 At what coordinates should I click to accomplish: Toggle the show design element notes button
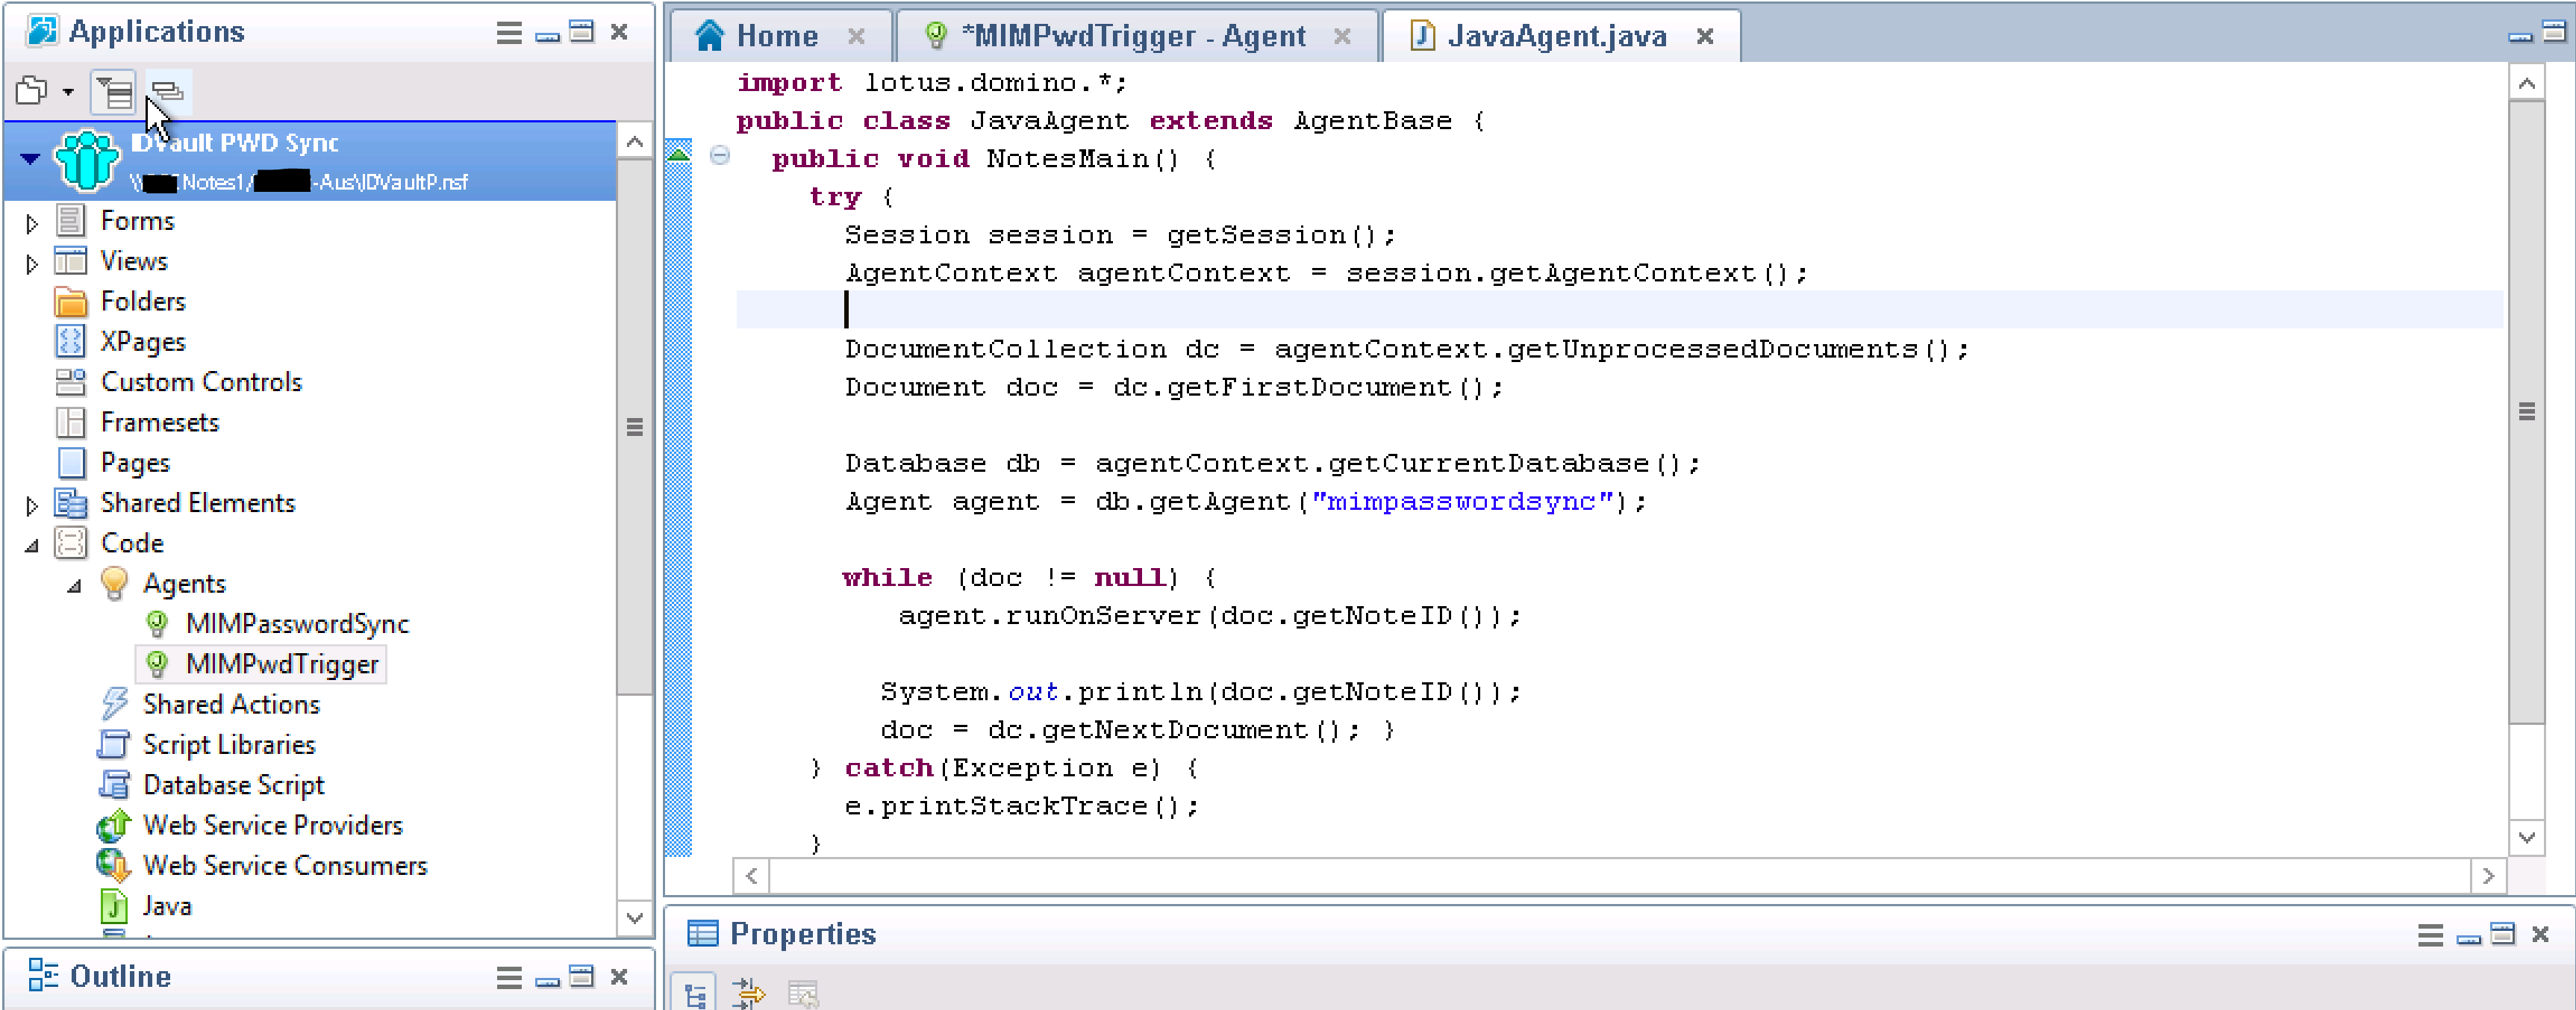(168, 91)
